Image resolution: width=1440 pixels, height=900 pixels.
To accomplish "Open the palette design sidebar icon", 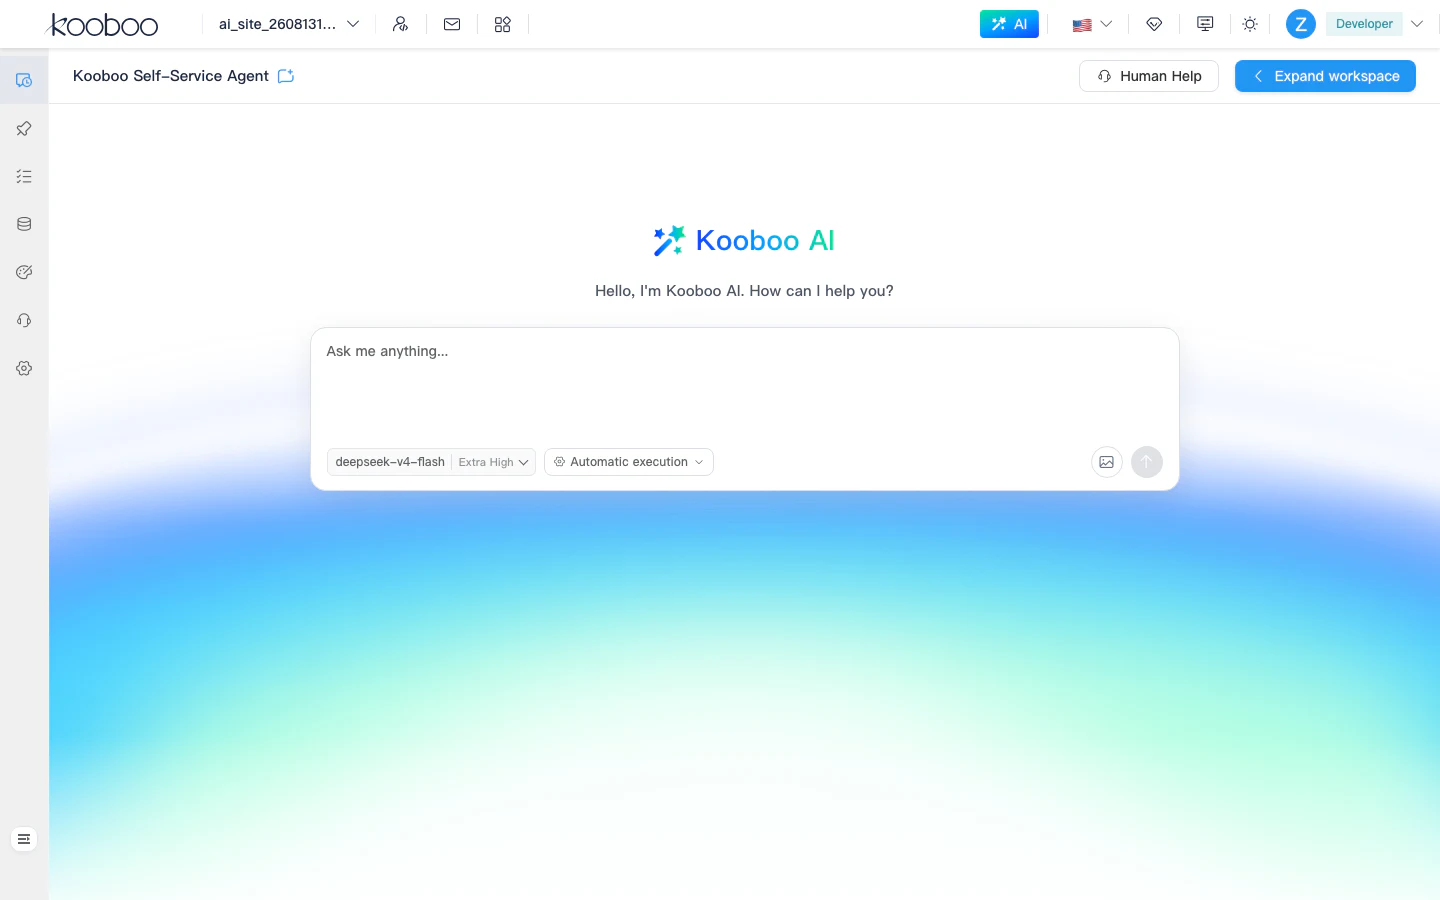I will click(x=24, y=272).
